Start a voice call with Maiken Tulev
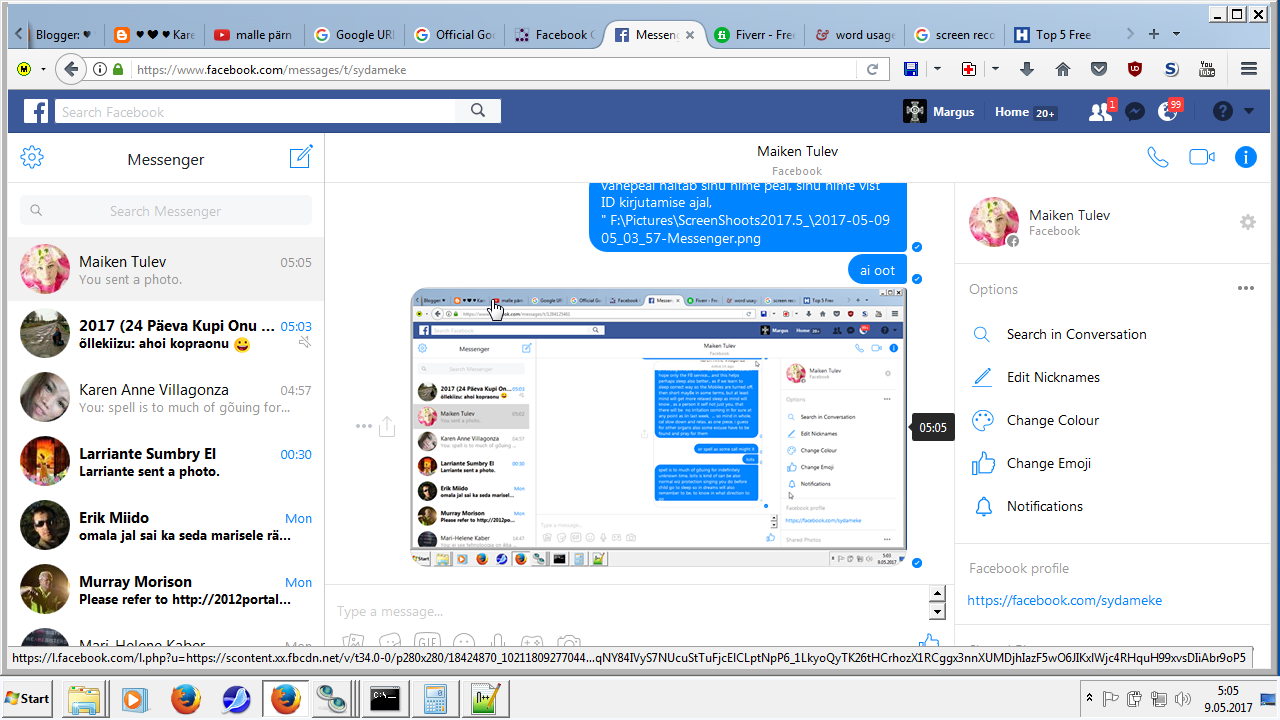This screenshot has width=1280, height=720. (x=1157, y=157)
